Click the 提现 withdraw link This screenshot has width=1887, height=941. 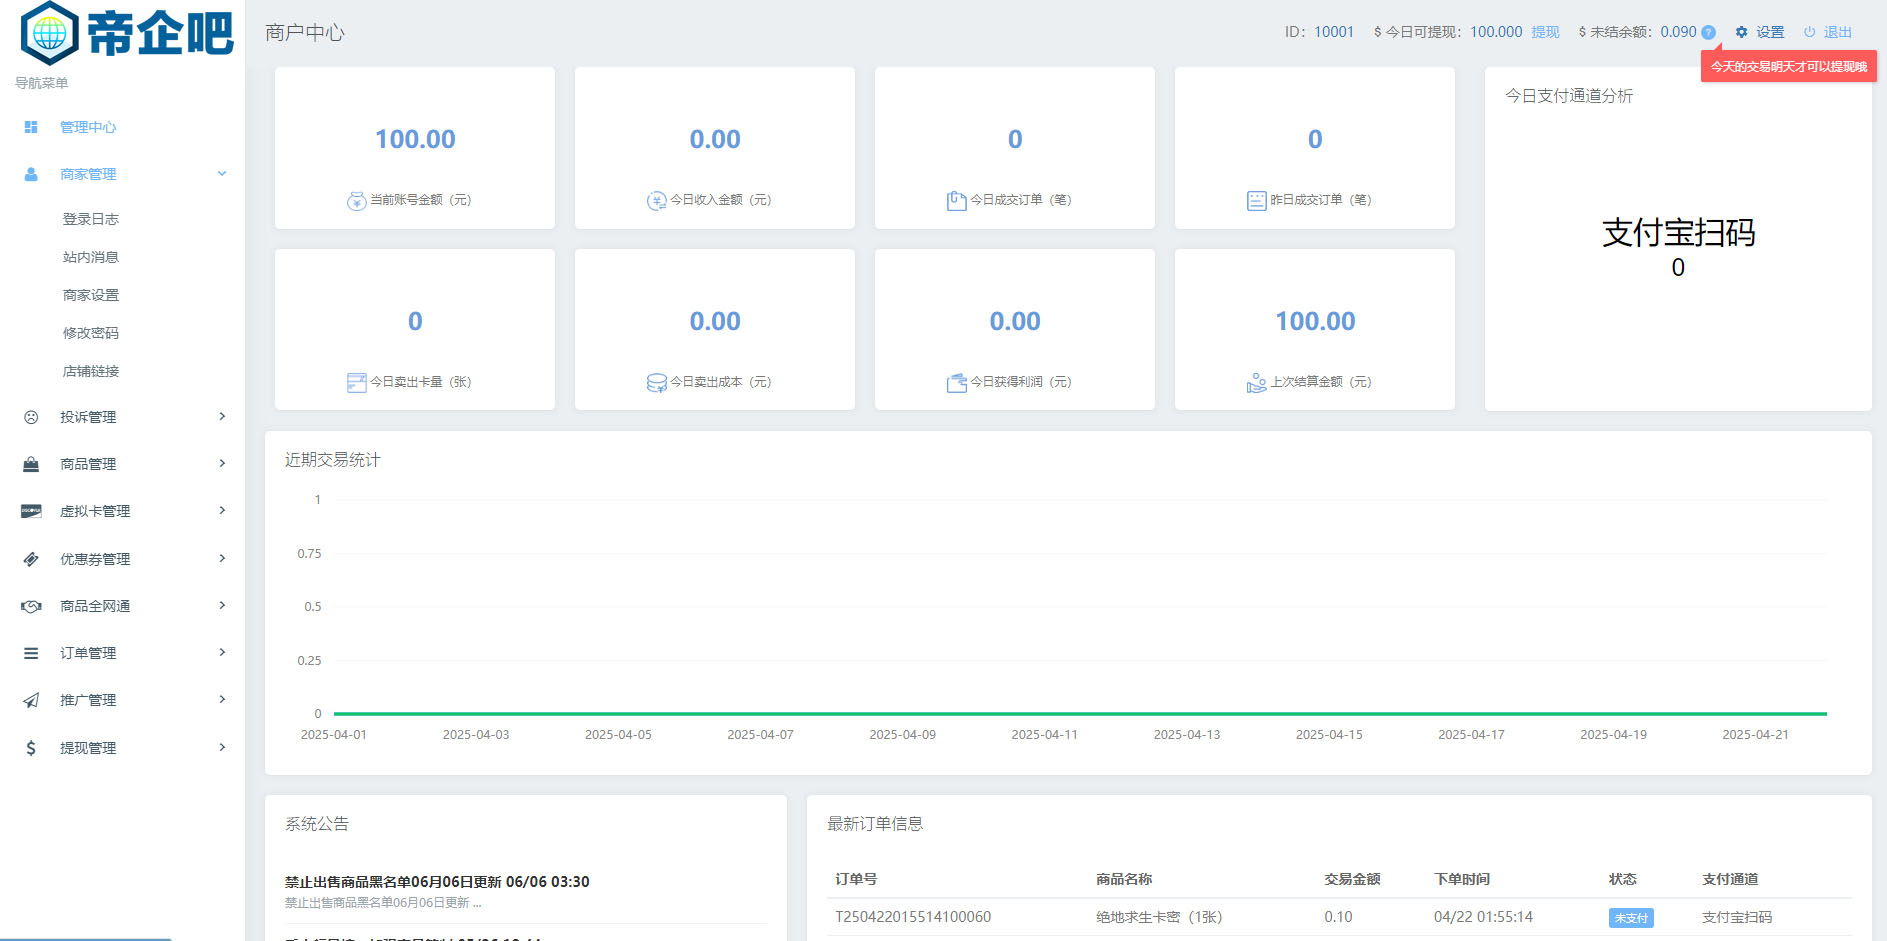(1545, 32)
